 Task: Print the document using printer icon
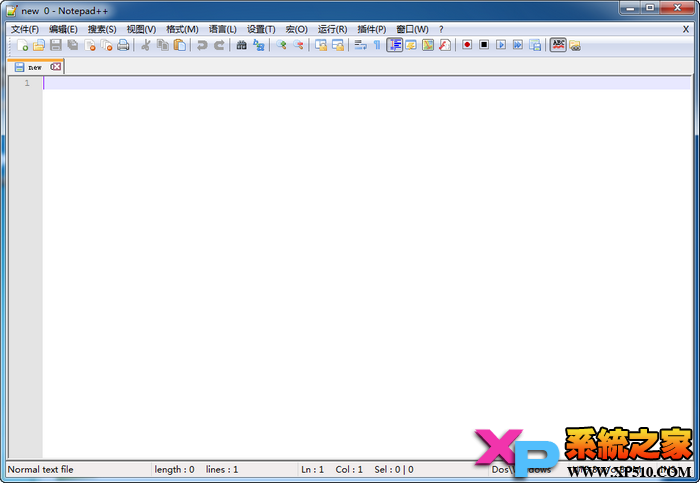123,45
